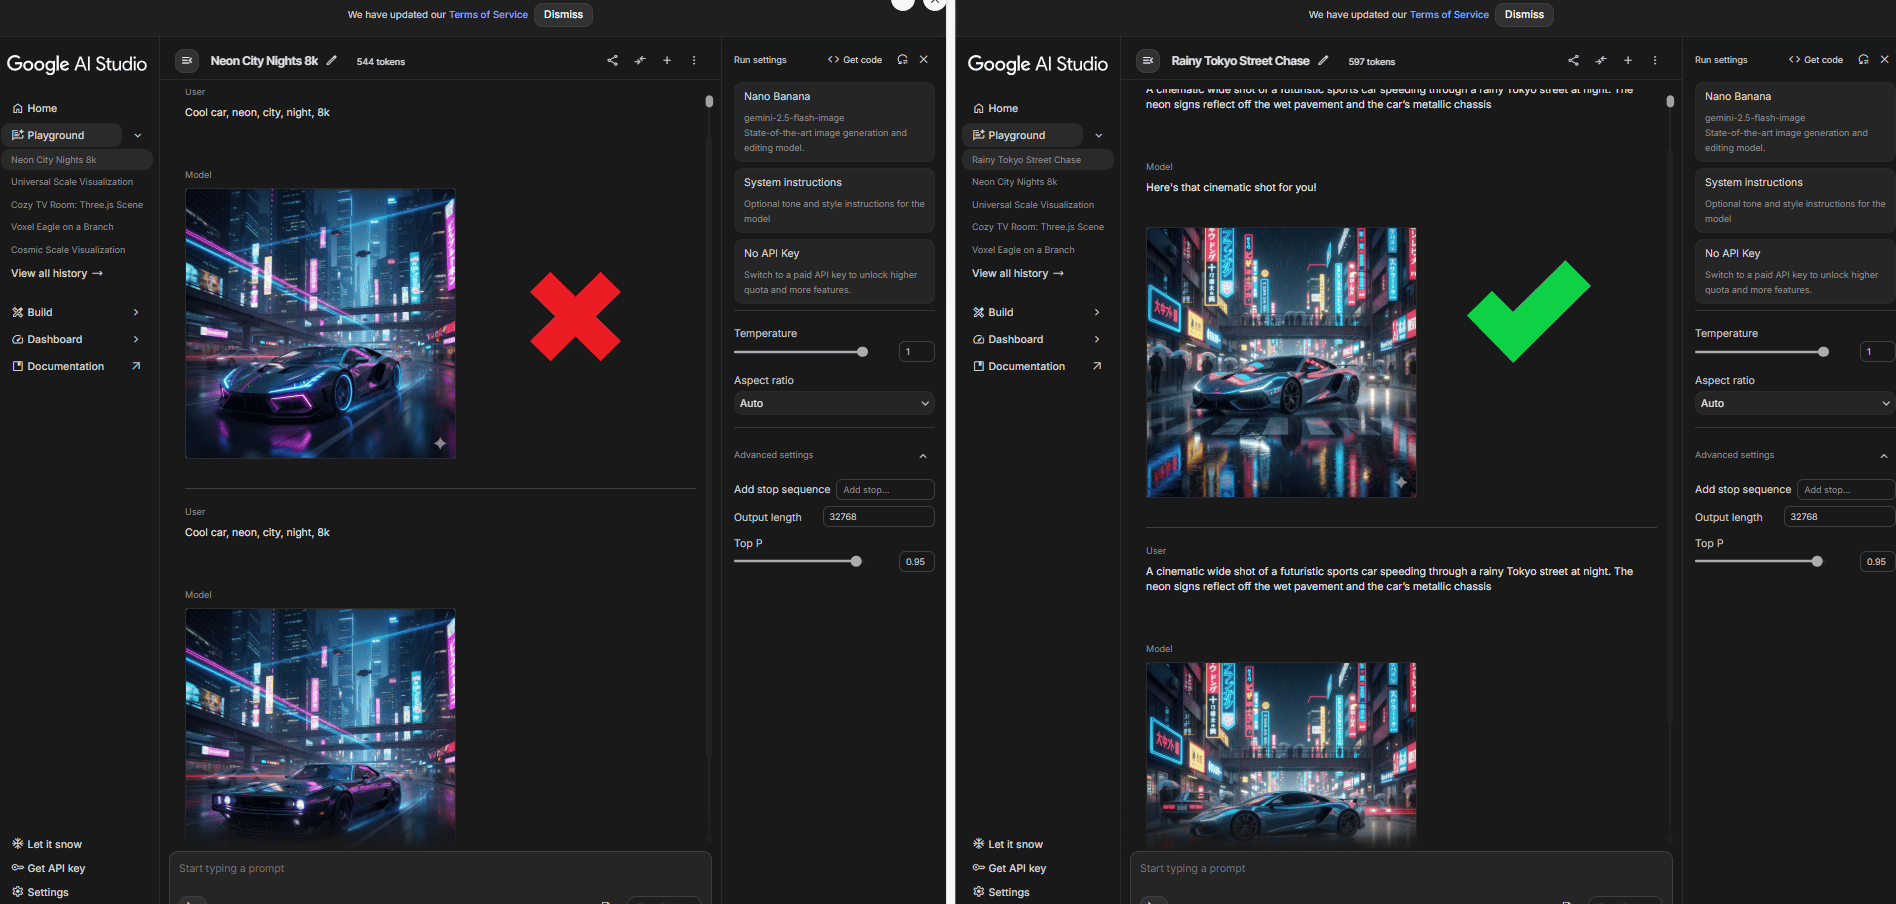Toggle Let it snow in the right window
The width and height of the screenshot is (1896, 904).
click(1008, 844)
